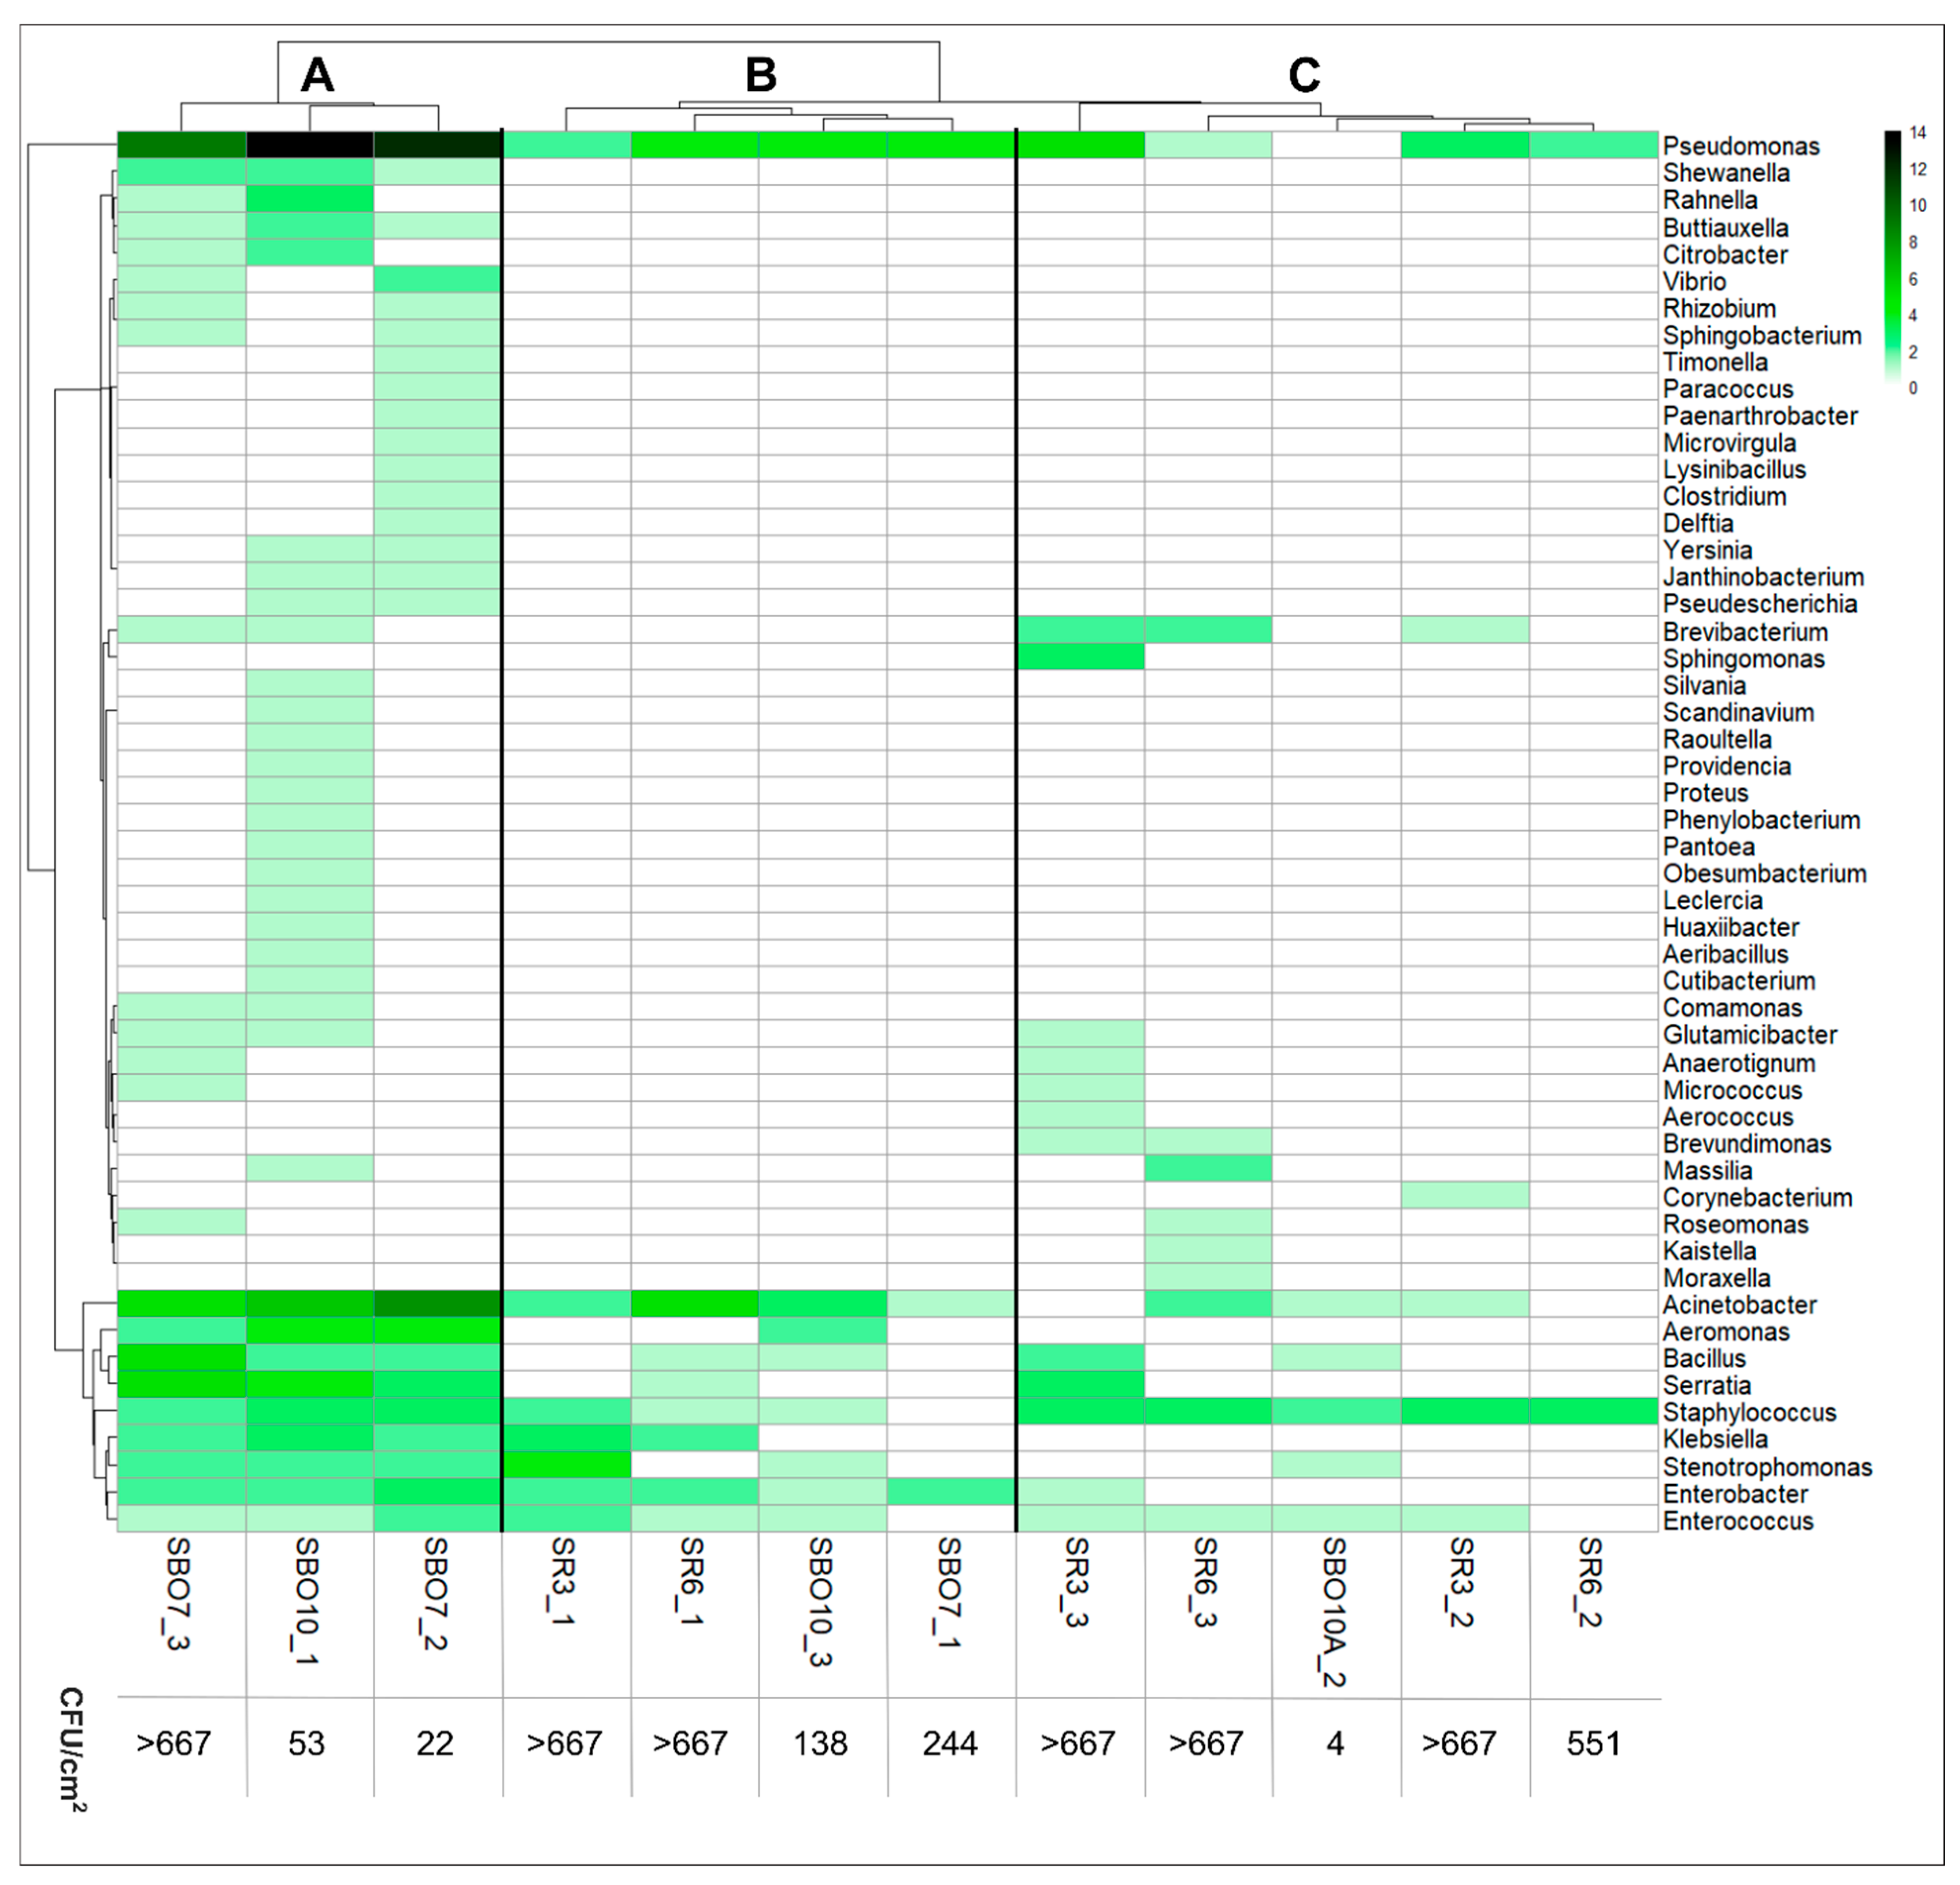The height and width of the screenshot is (1885, 1960).
Task: Click the Enterococcus row label
Action: click(1738, 1521)
